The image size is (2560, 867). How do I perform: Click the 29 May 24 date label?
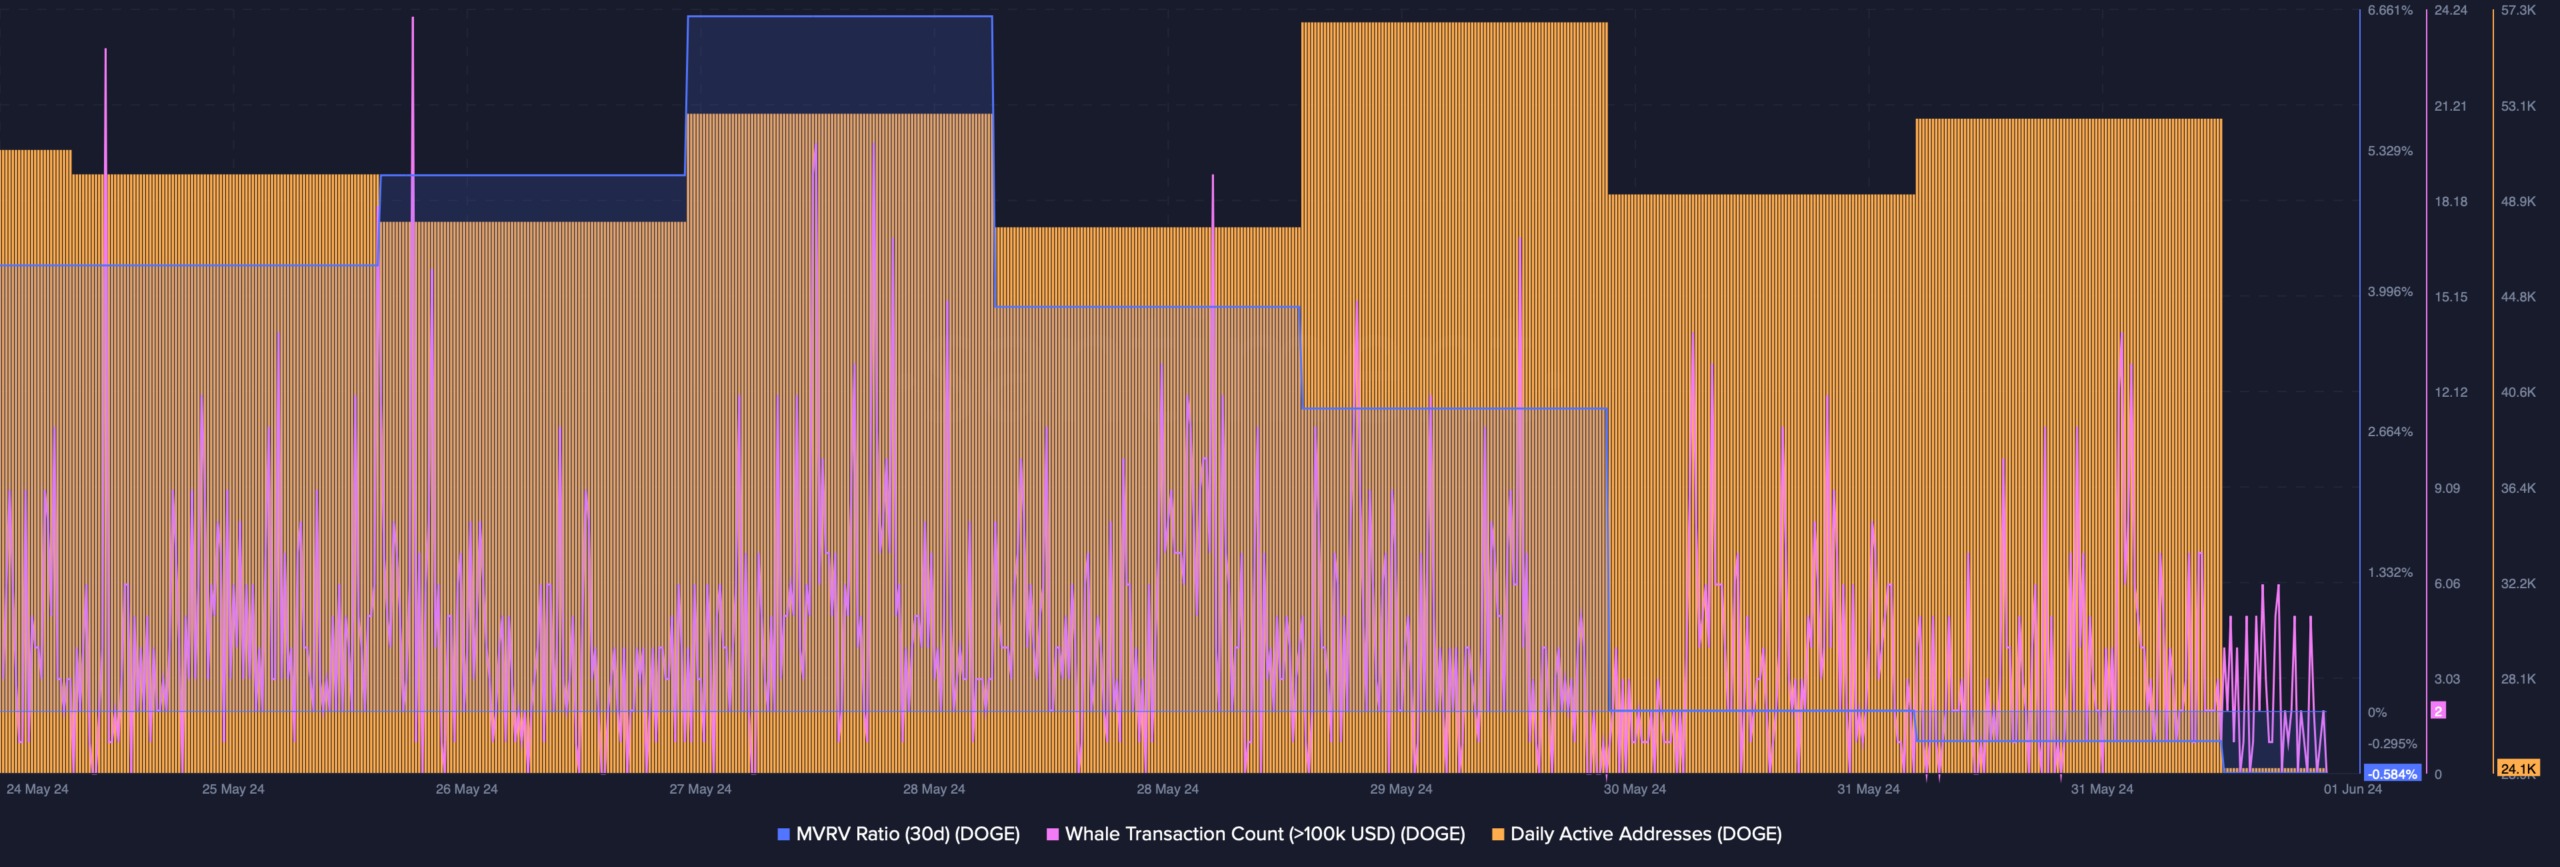pyautogui.click(x=1401, y=789)
